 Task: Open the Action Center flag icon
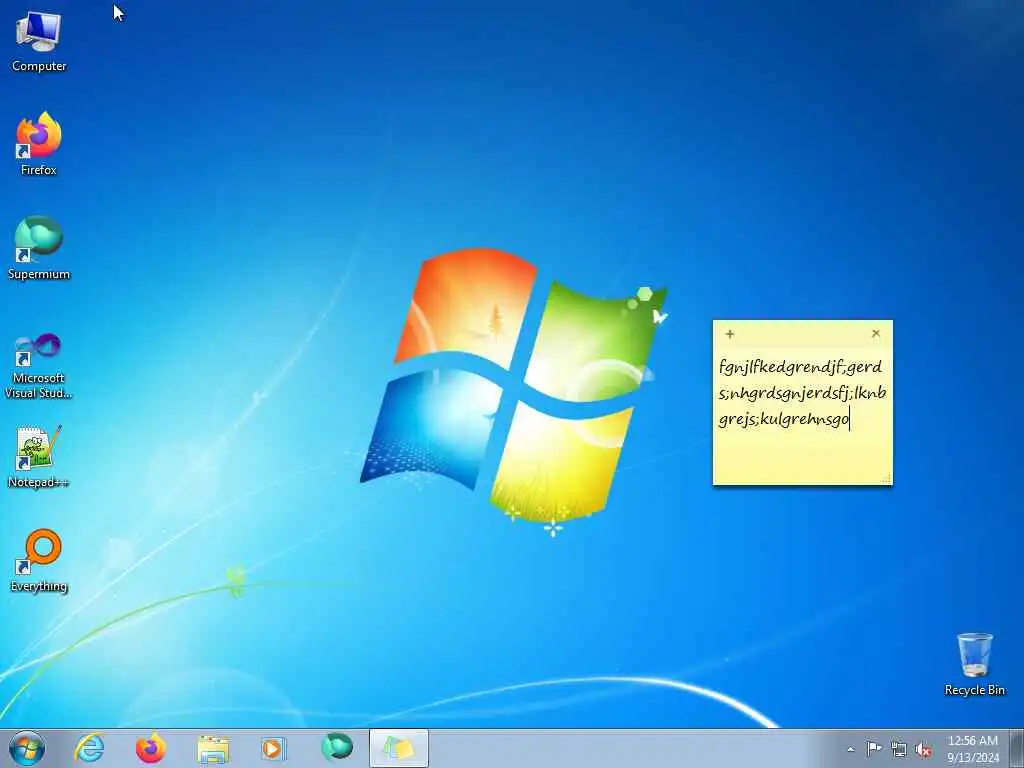(x=874, y=748)
